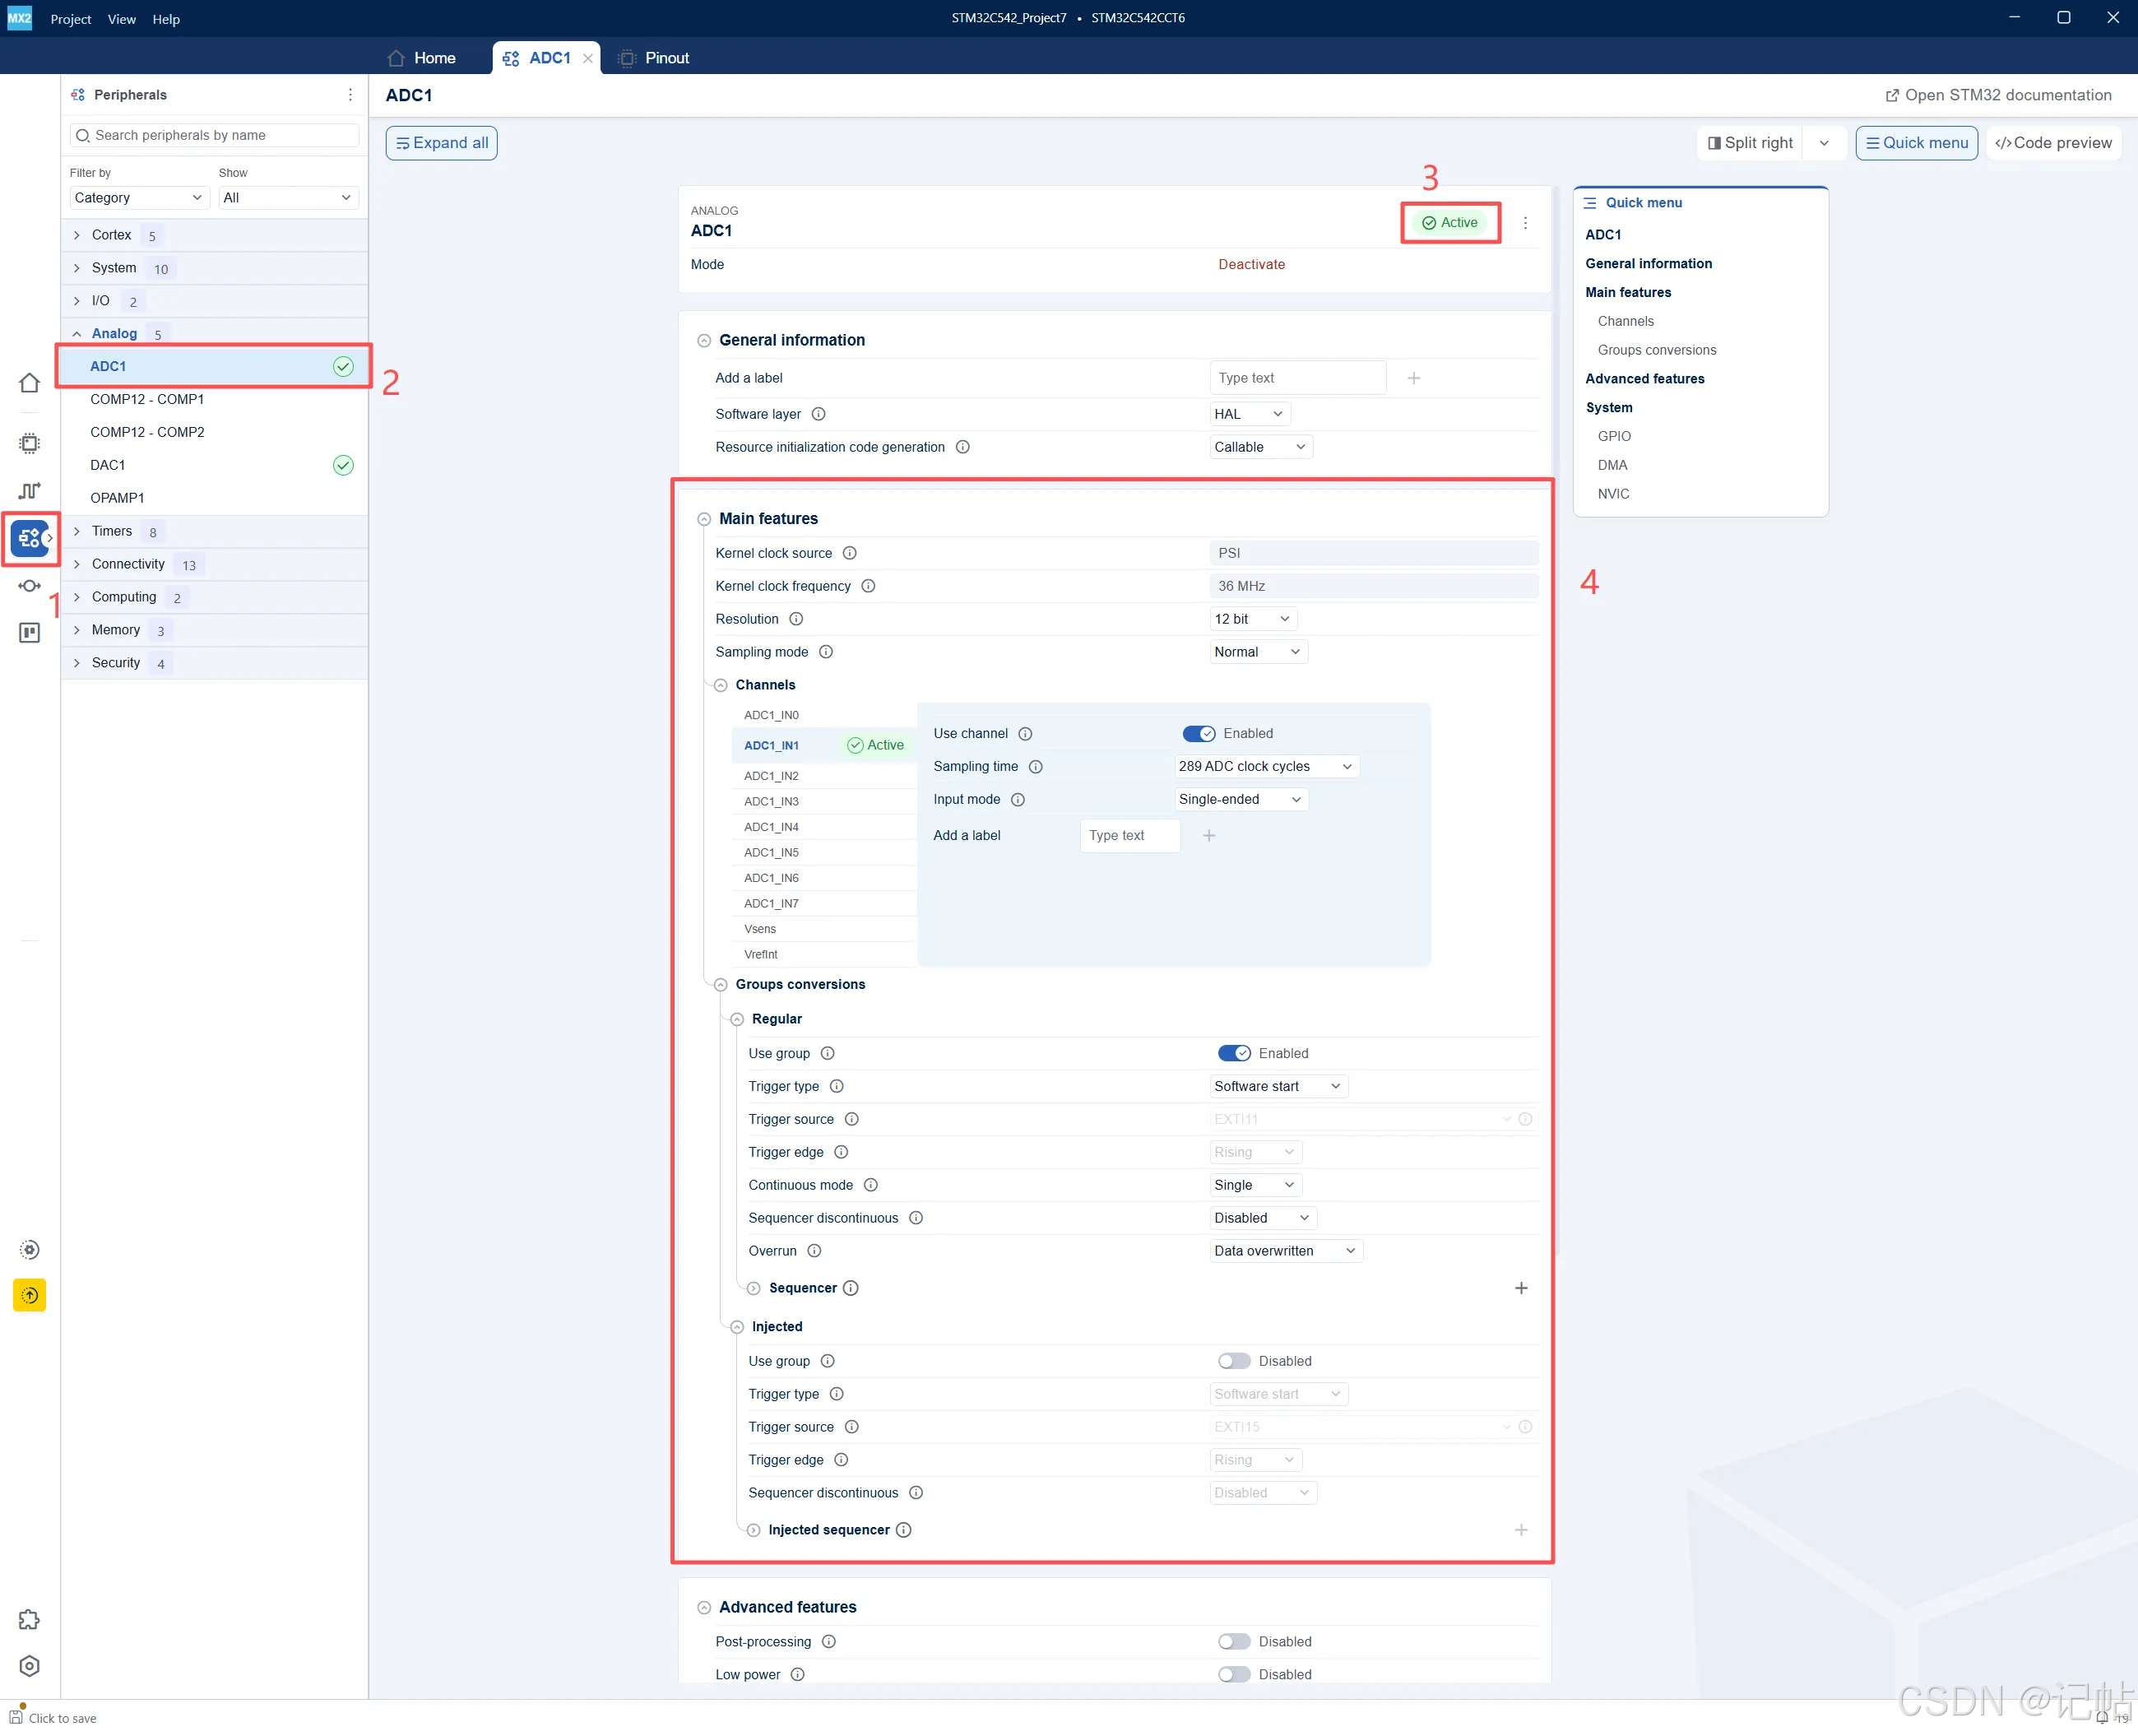Open Sampling mode Normal dropdown
The image size is (2138, 1736).
(1258, 652)
